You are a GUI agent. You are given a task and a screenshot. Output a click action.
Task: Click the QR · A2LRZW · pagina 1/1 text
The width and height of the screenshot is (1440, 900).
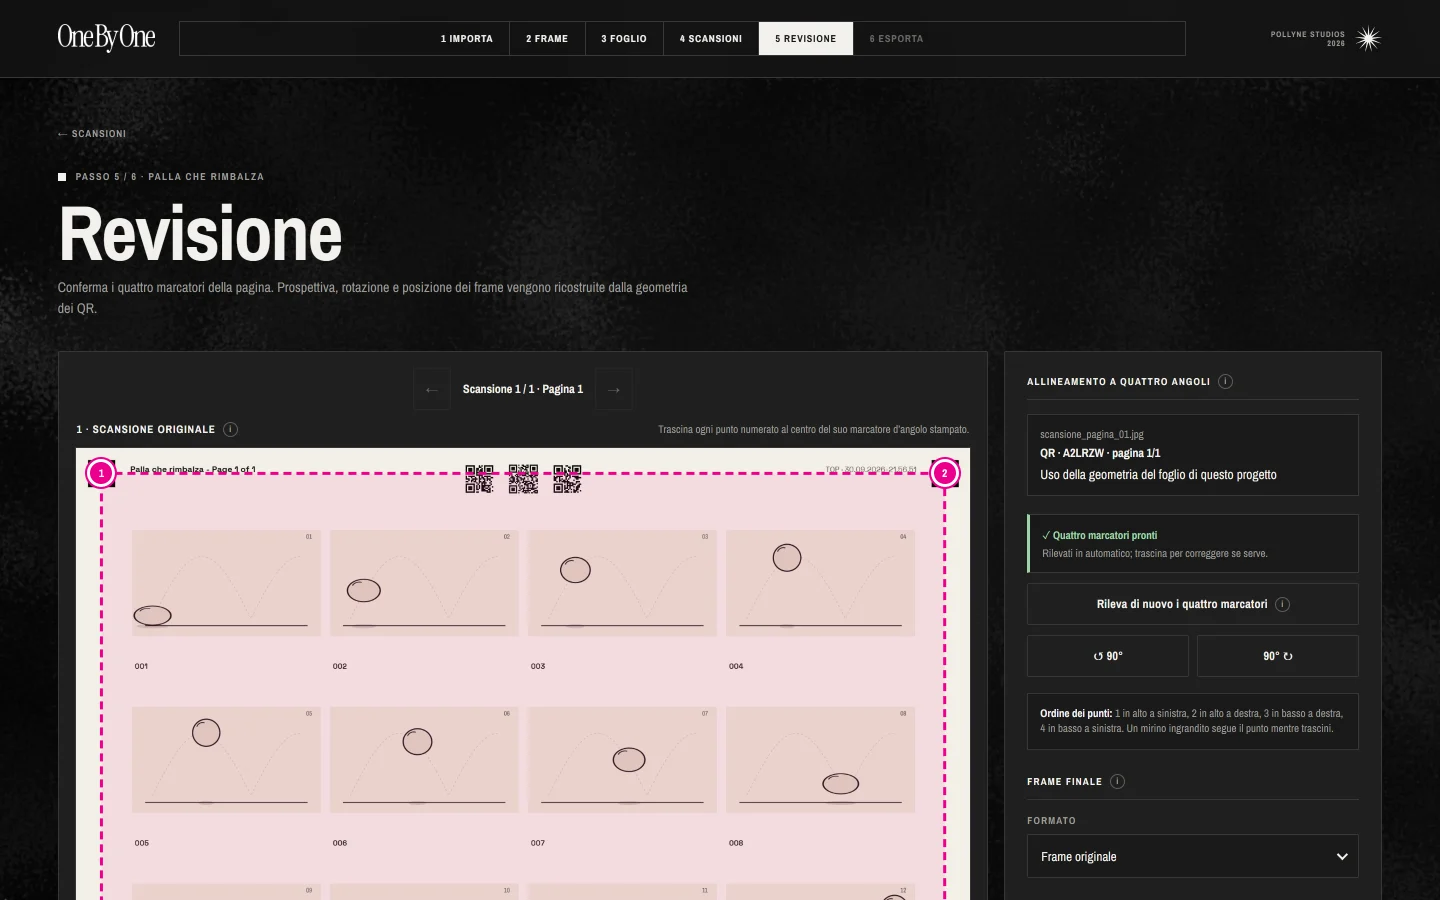coord(1100,453)
